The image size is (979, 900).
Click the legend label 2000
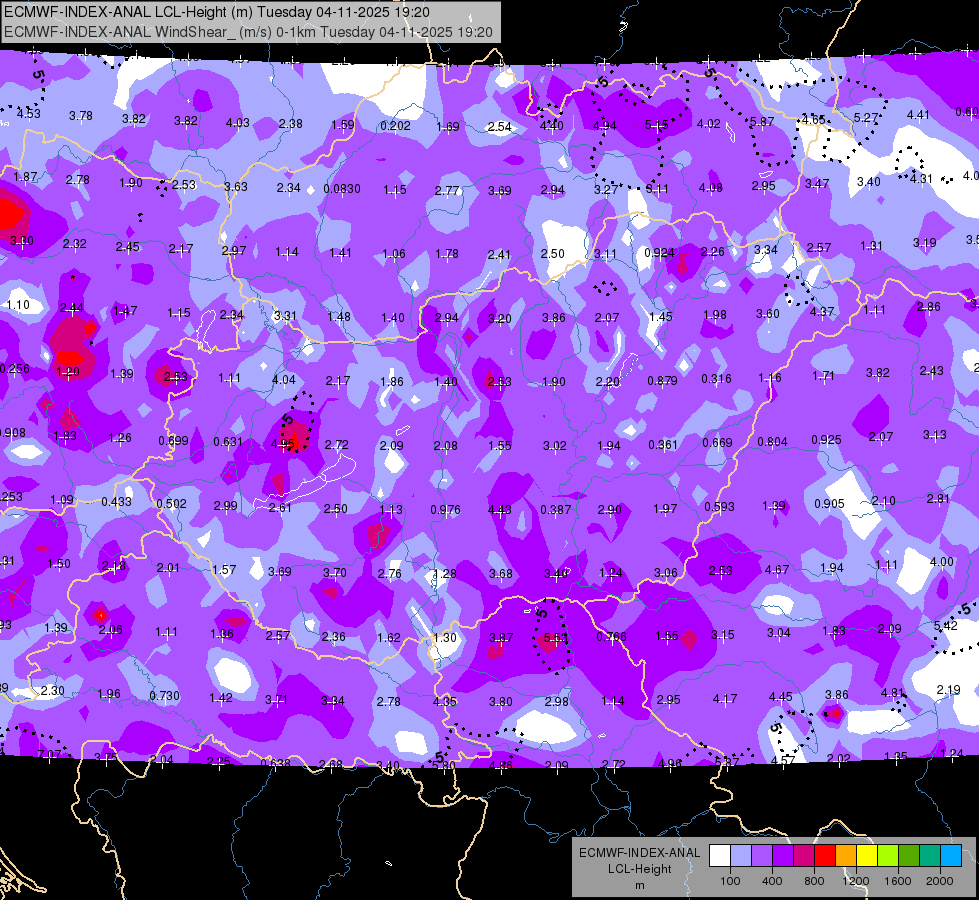[940, 881]
